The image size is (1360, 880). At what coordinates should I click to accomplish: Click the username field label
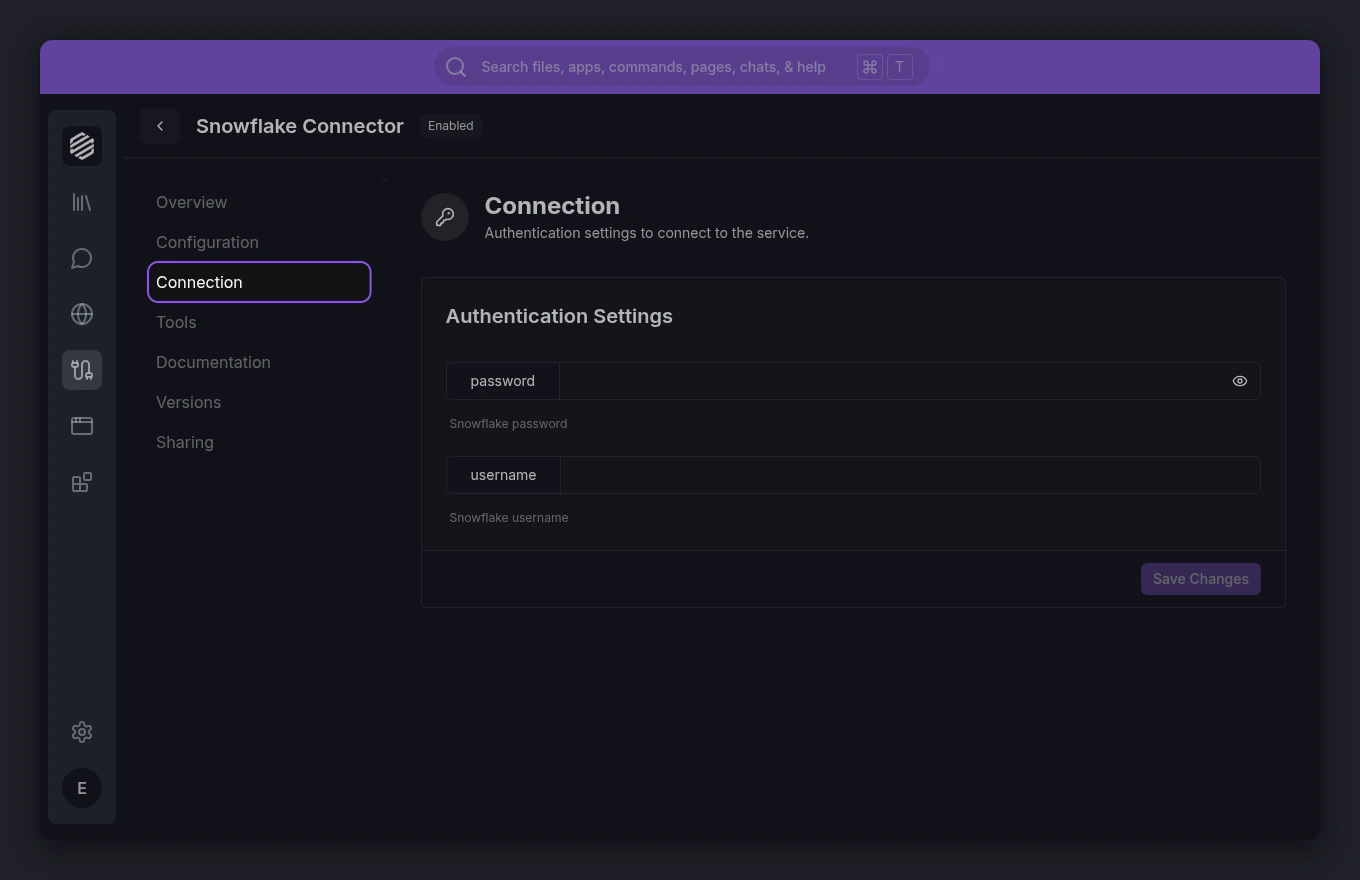pyautogui.click(x=503, y=475)
